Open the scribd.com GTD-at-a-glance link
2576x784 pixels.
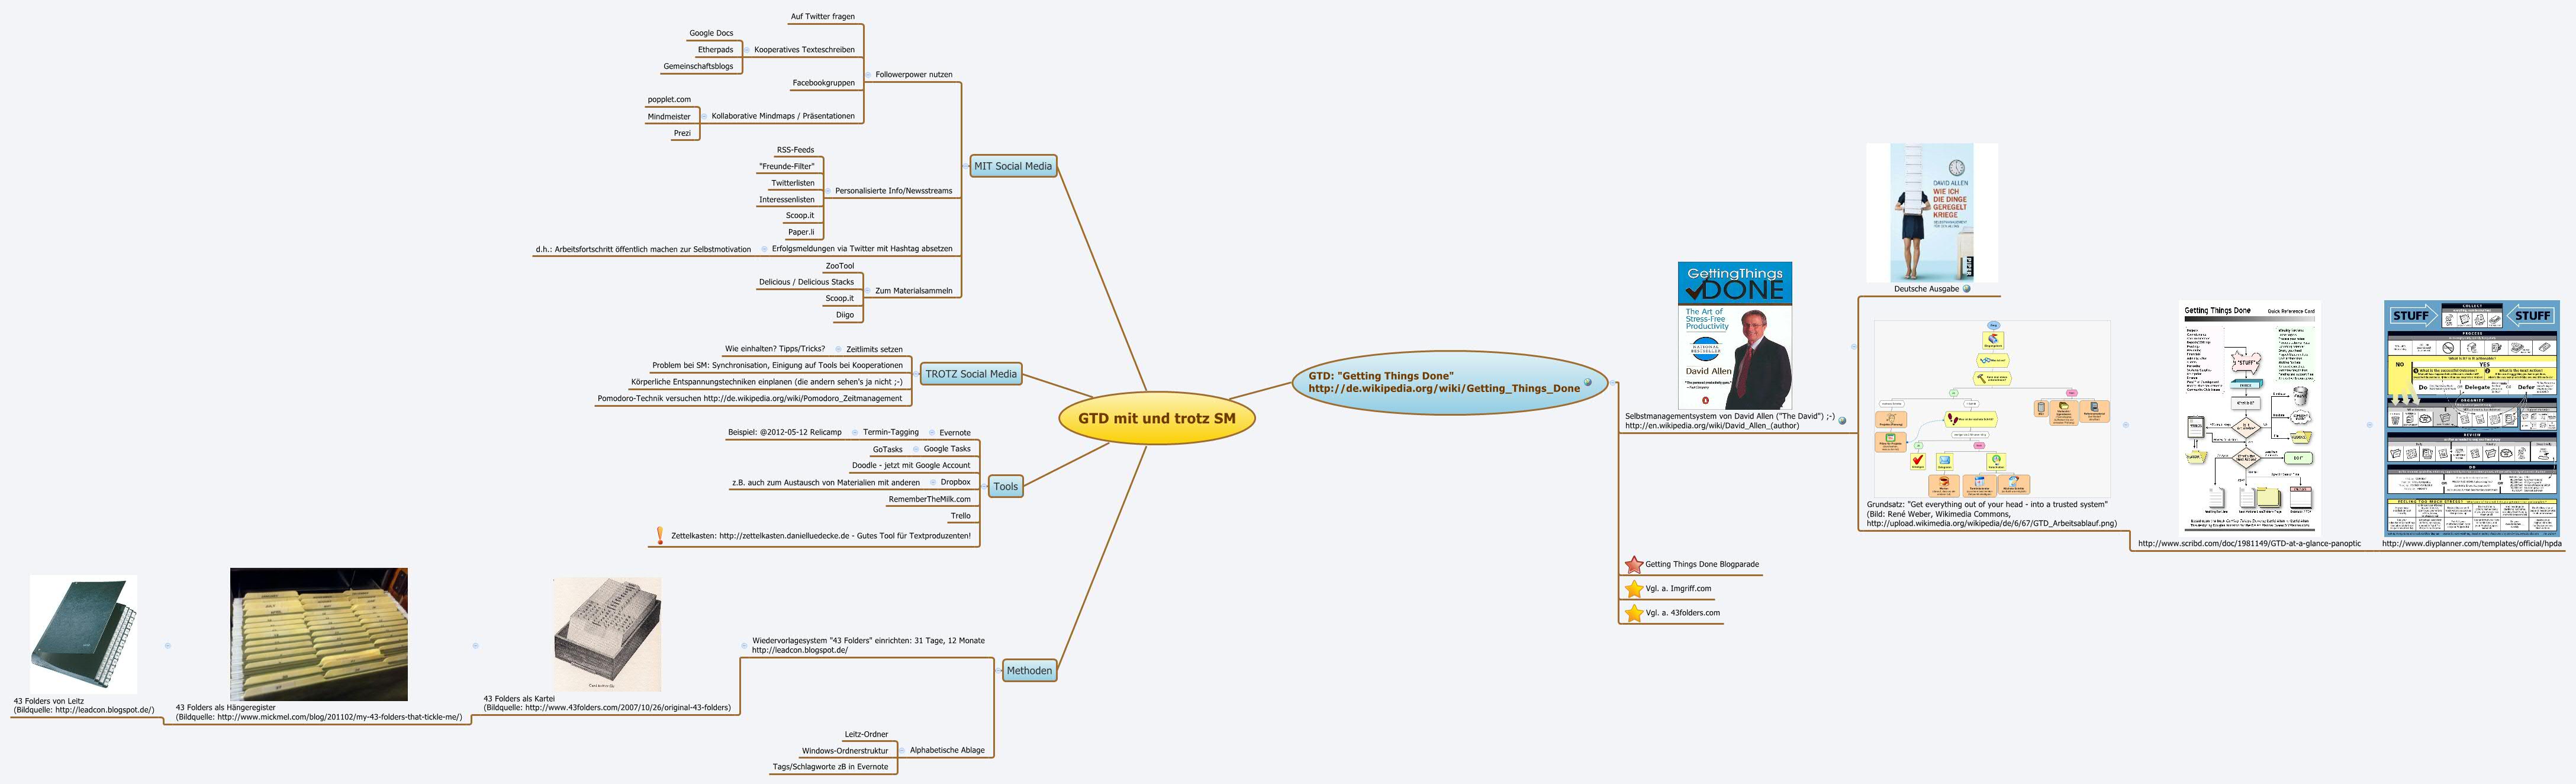[2249, 544]
